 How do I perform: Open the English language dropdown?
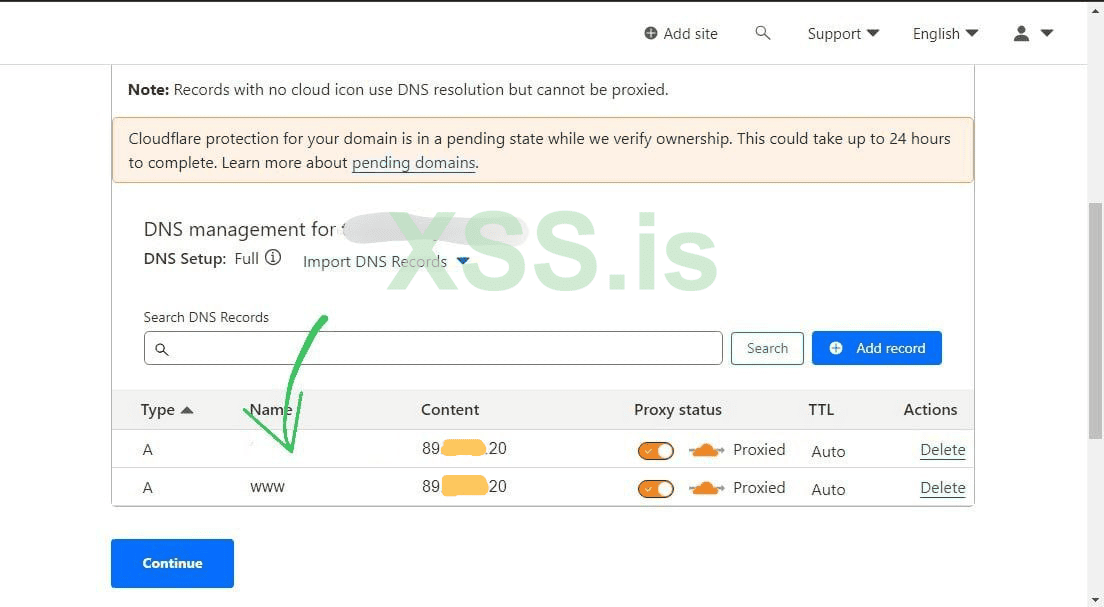coord(945,33)
